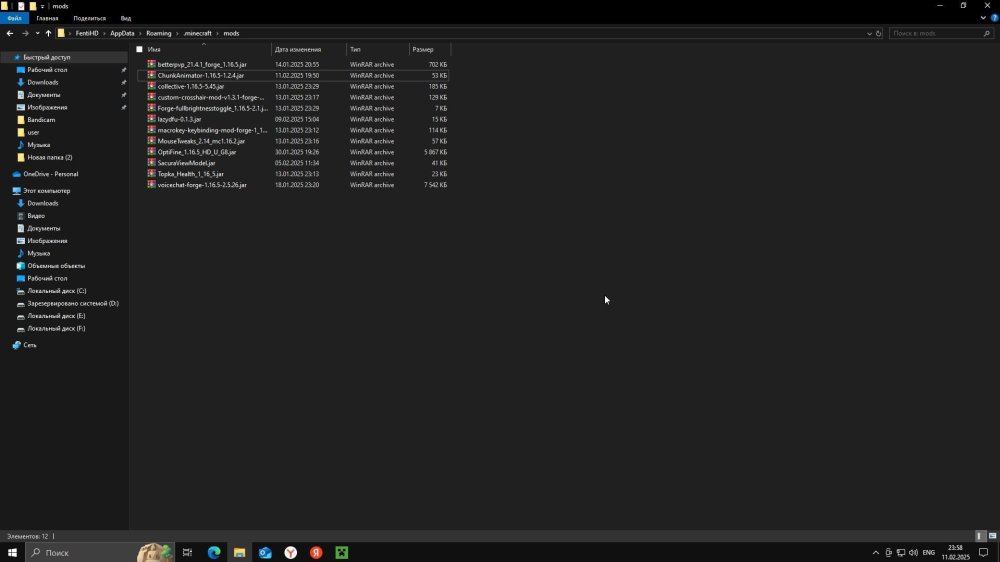Select Этот компьютер in navigation pane
This screenshot has width=1000, height=562.
[x=47, y=191]
